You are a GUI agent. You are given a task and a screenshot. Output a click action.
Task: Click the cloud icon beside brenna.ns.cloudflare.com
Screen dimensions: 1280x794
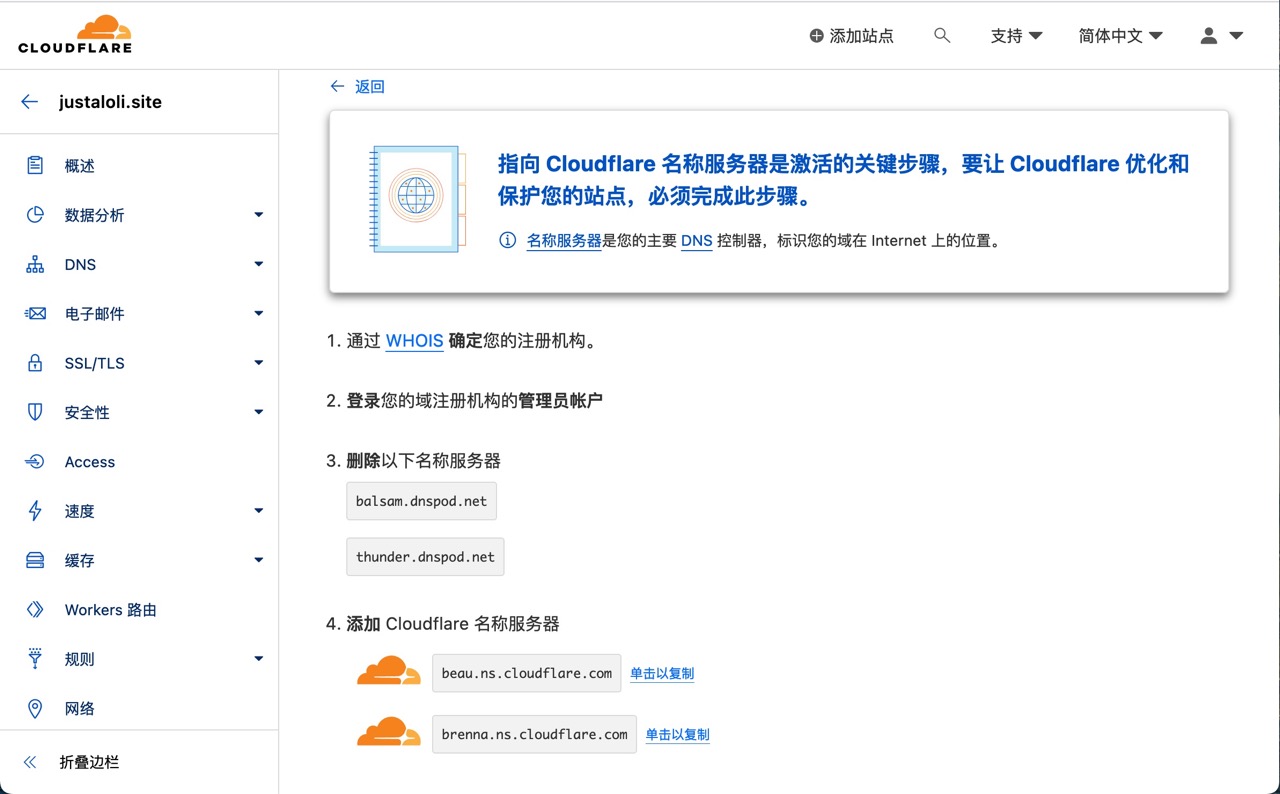(x=389, y=732)
